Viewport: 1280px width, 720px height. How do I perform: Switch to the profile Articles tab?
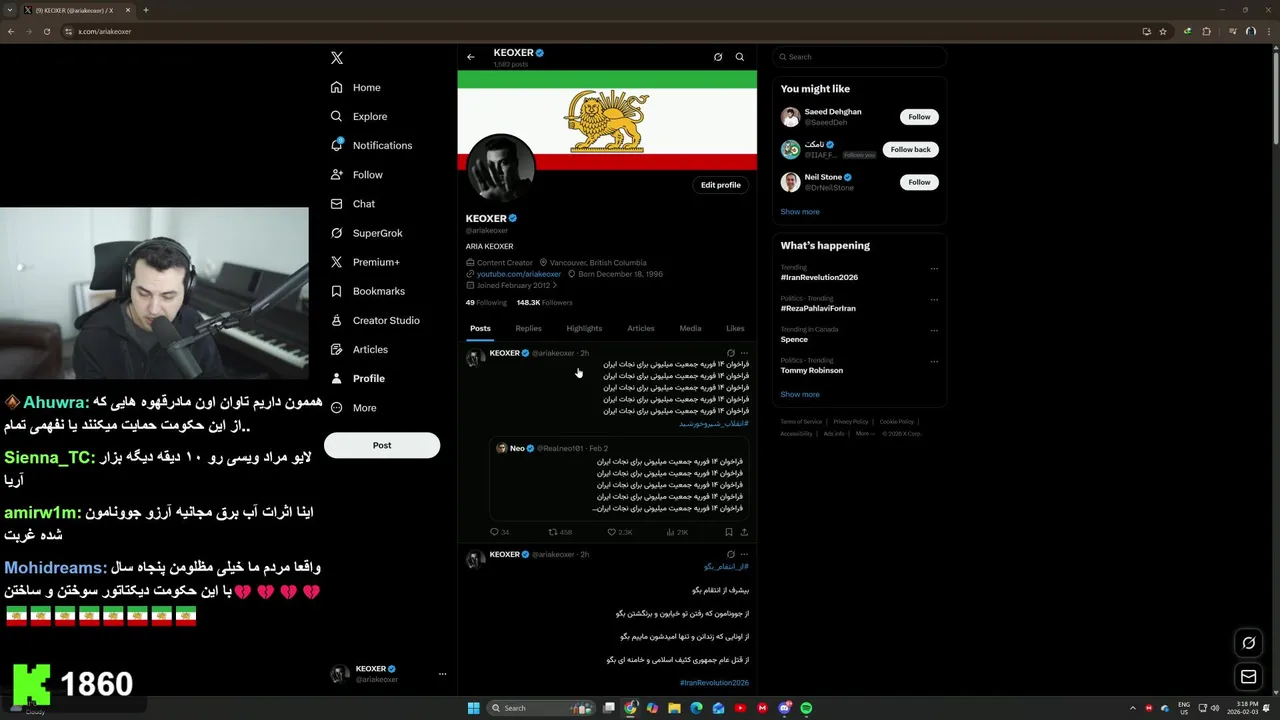pyautogui.click(x=641, y=328)
